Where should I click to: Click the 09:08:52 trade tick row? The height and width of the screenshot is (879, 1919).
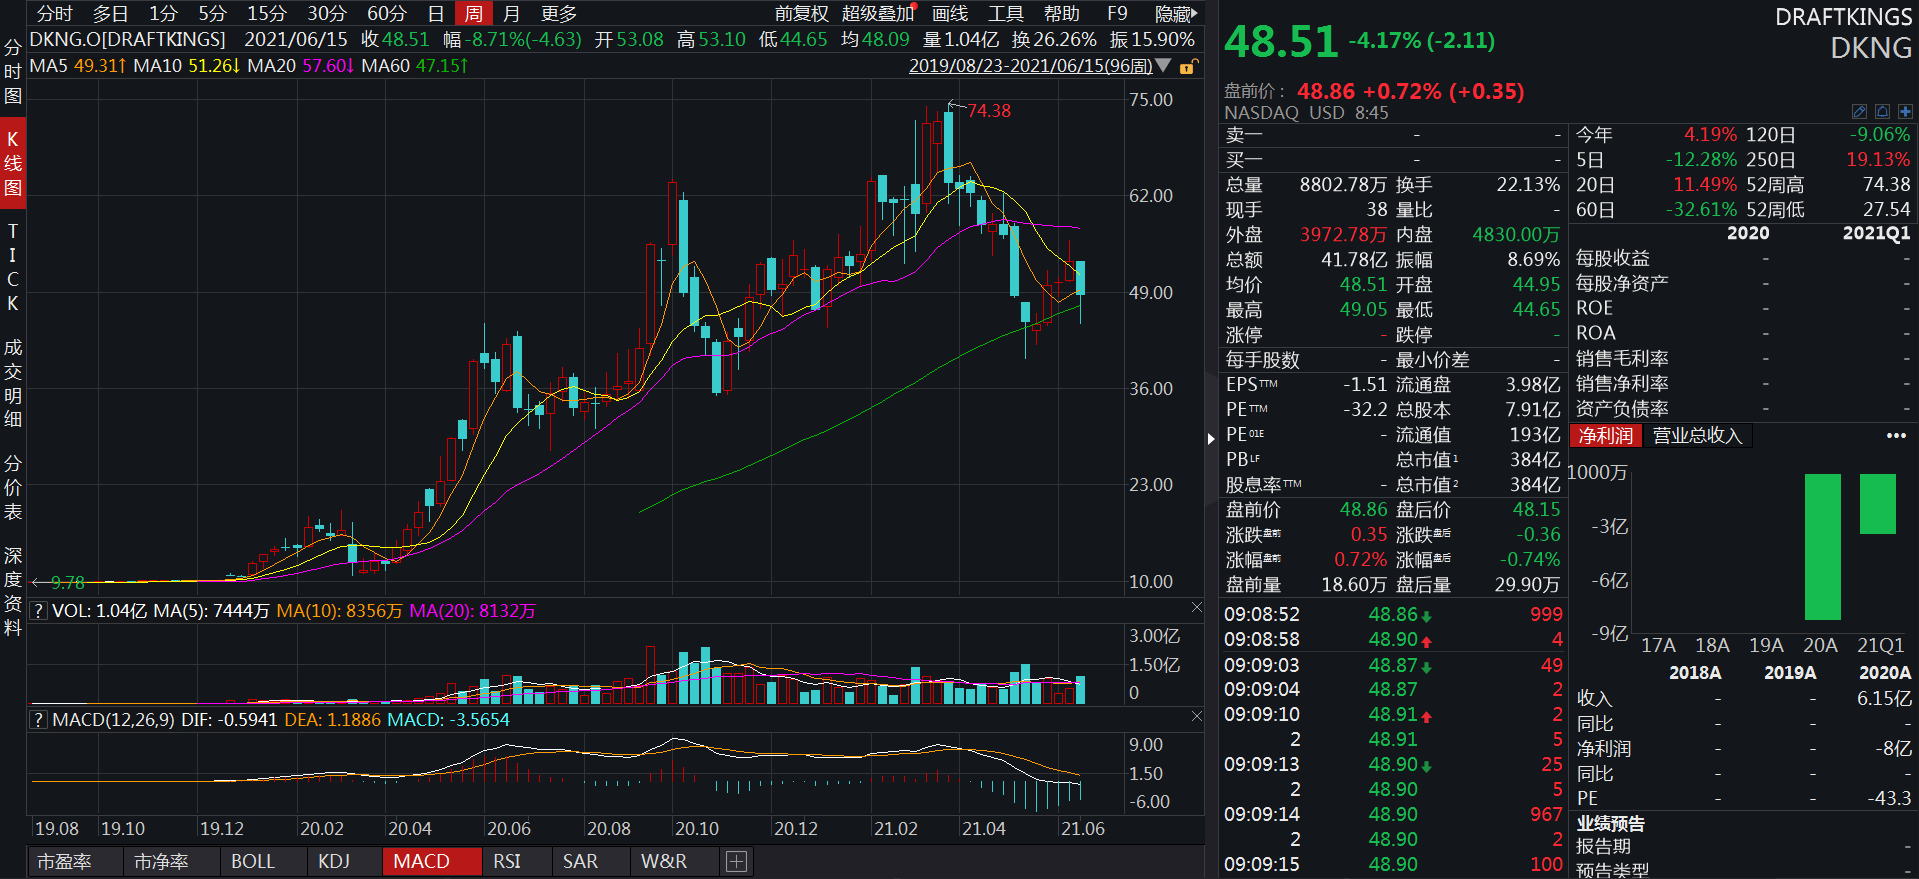click(x=1393, y=615)
